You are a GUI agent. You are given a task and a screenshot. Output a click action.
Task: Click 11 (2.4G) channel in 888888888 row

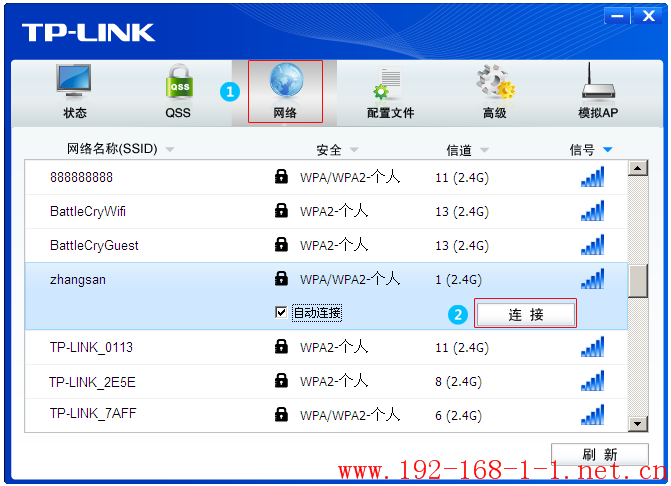(x=462, y=178)
